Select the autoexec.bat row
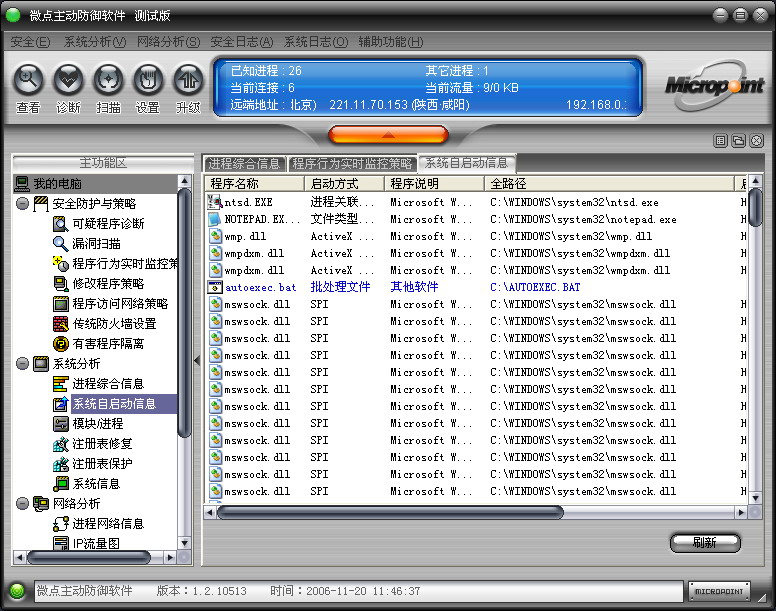The height and width of the screenshot is (611, 776). click(475, 287)
